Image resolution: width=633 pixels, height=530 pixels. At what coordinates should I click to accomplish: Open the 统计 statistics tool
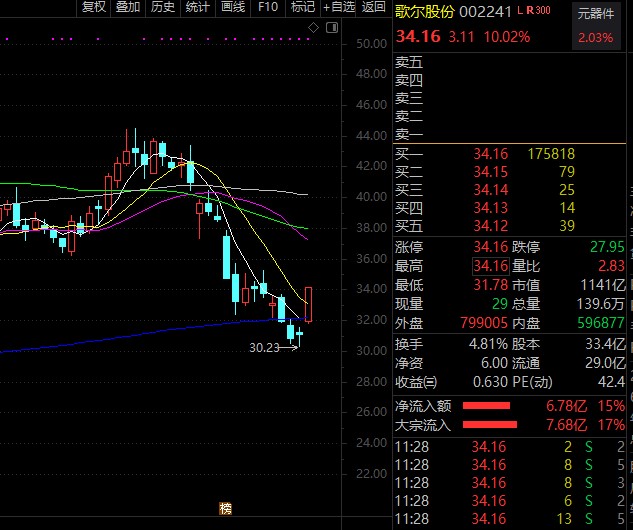pyautogui.click(x=197, y=7)
